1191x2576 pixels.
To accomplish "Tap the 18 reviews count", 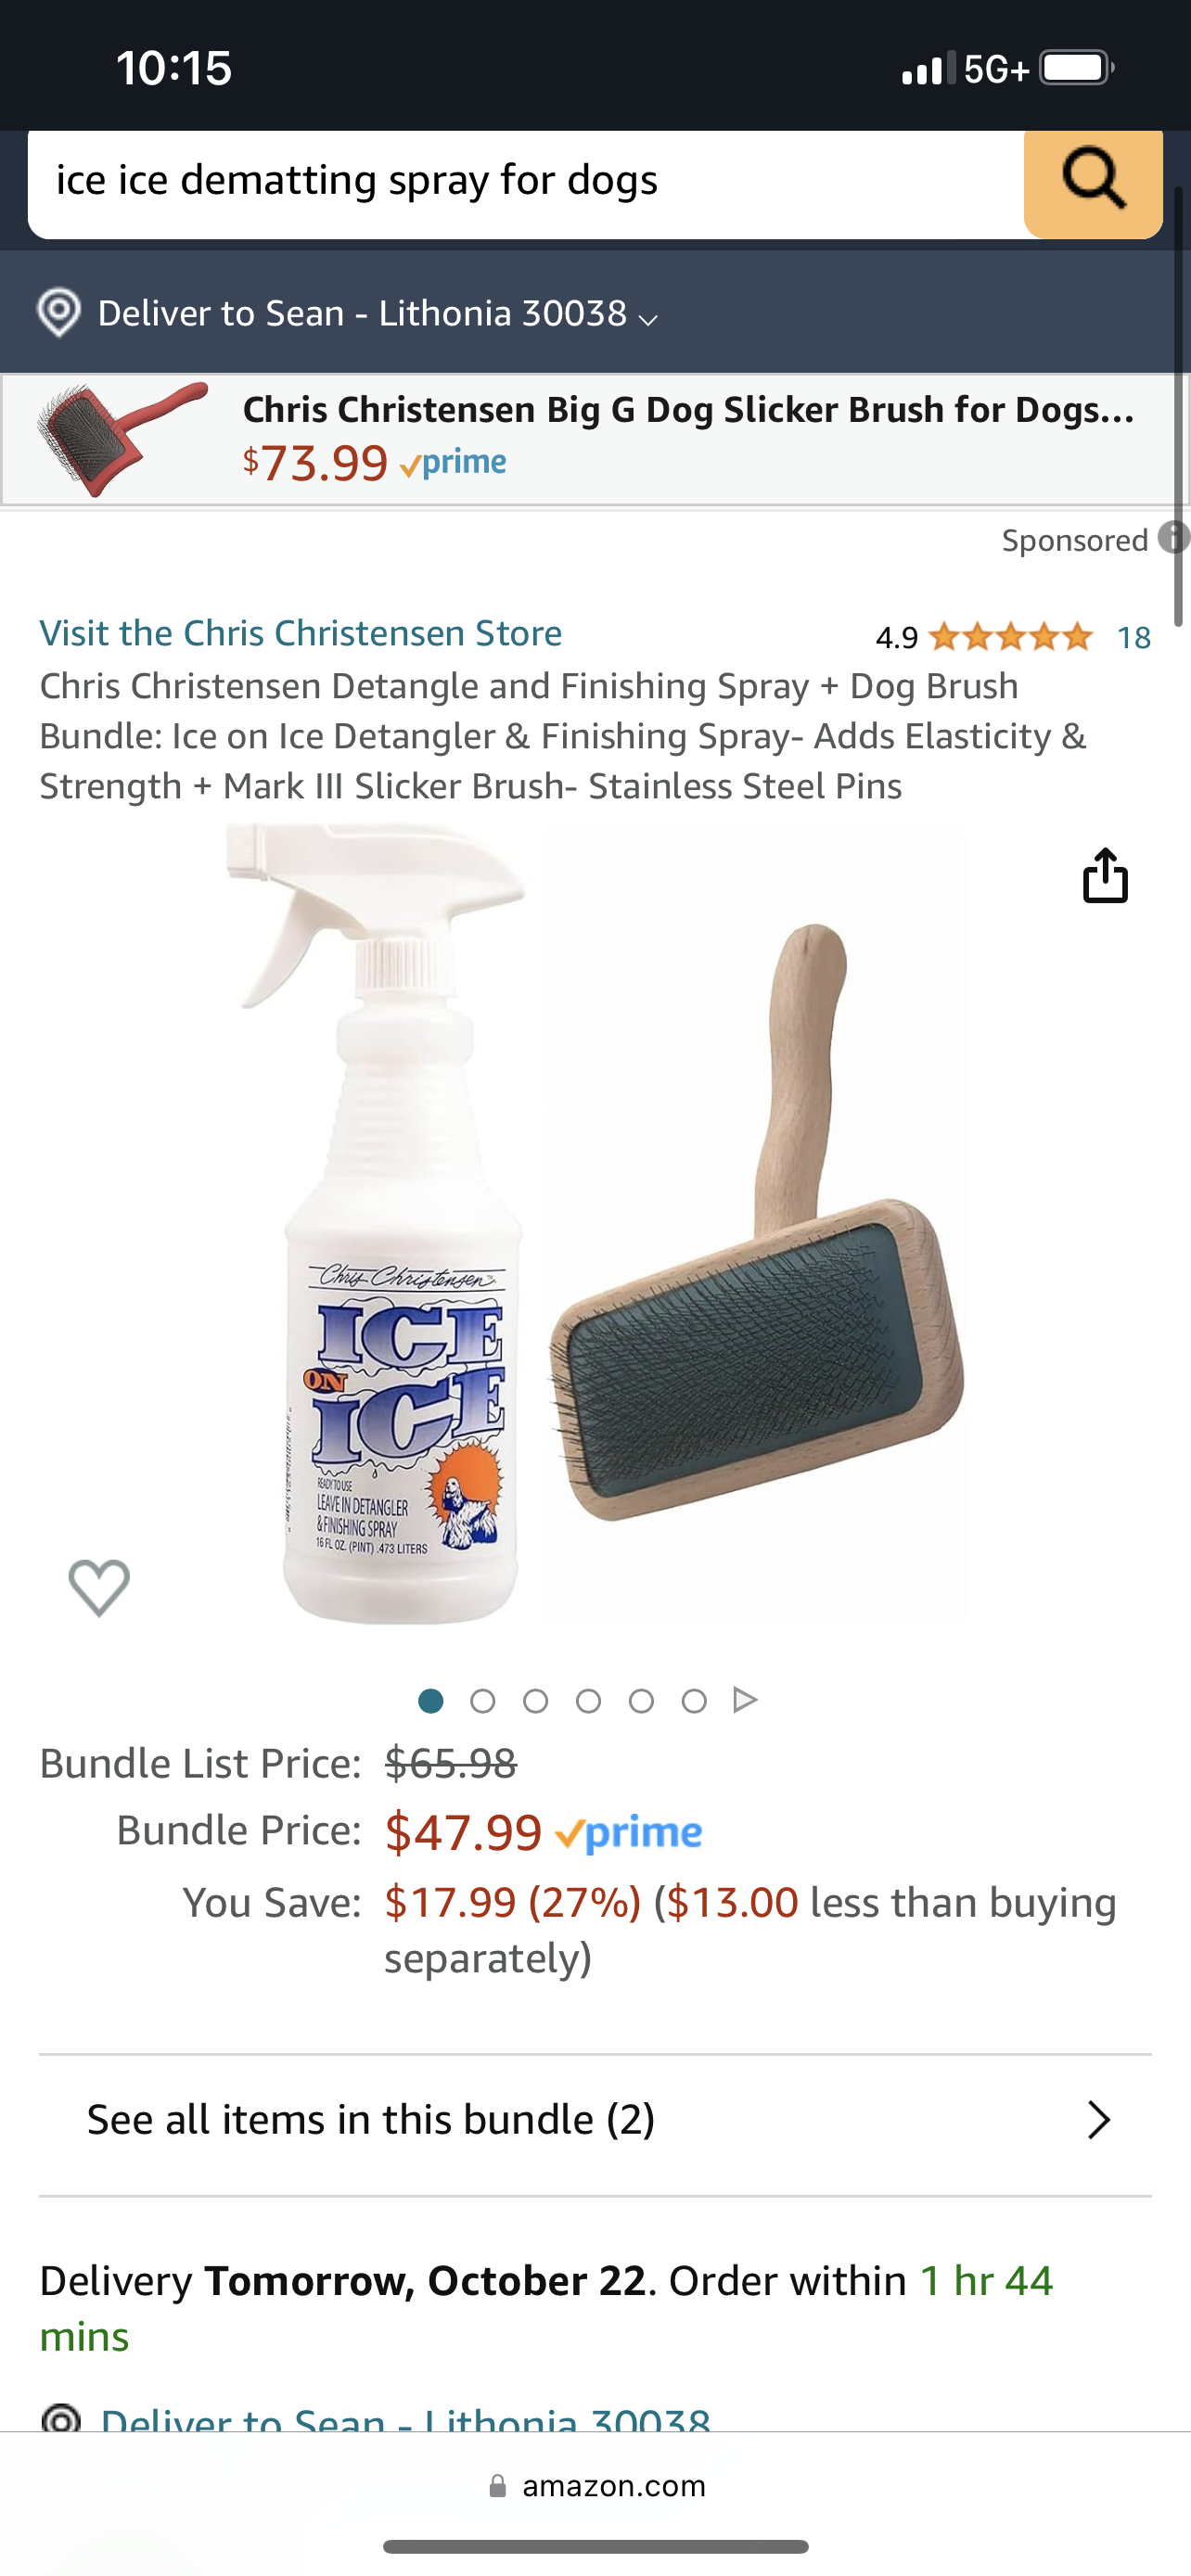I will click(x=1134, y=638).
